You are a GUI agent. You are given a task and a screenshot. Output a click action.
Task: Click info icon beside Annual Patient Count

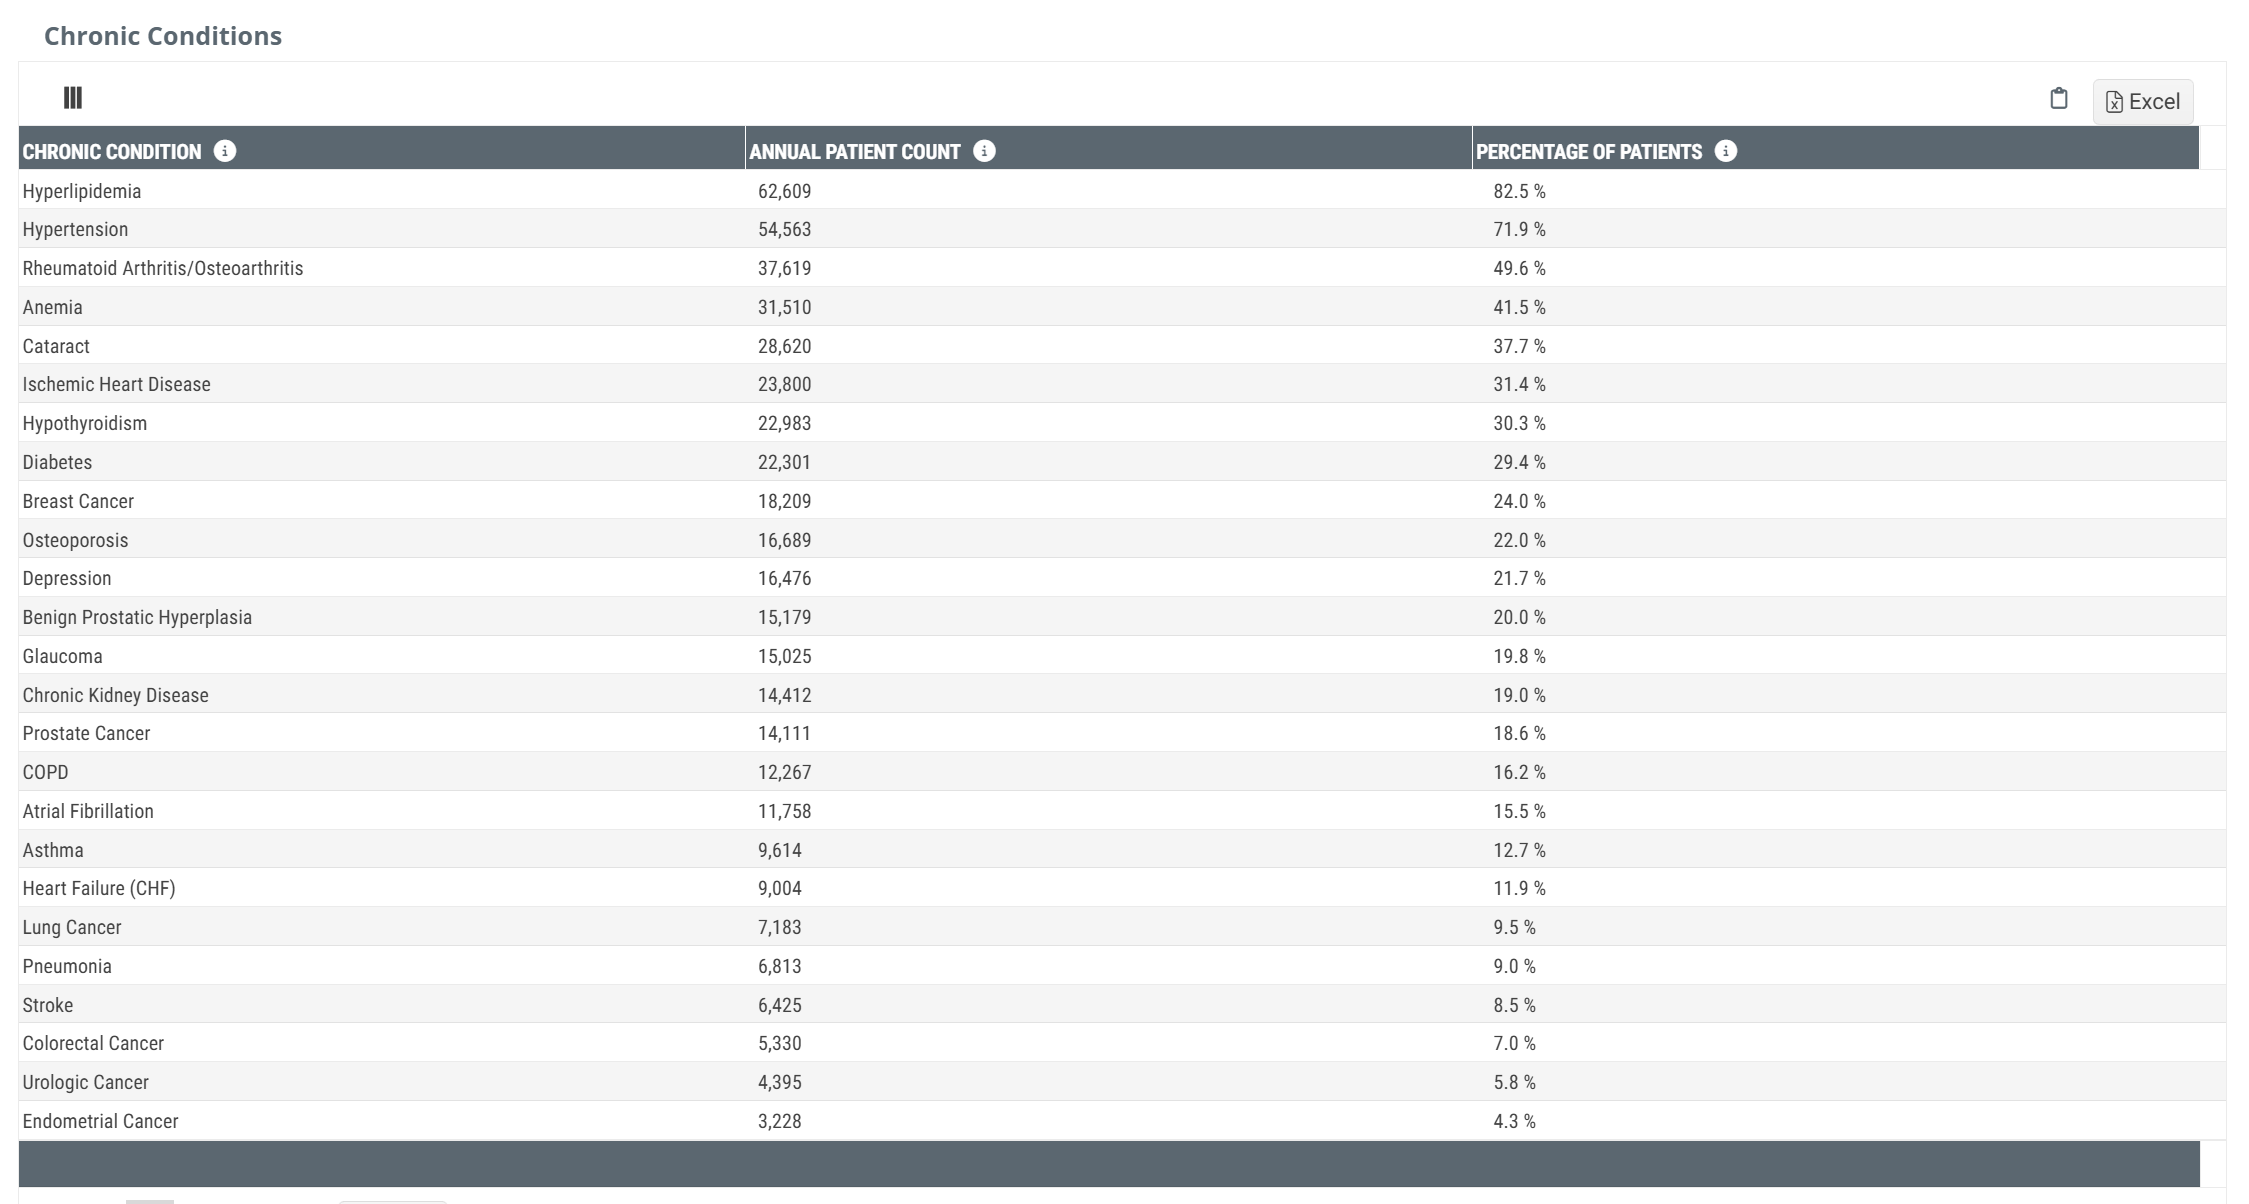coord(984,151)
